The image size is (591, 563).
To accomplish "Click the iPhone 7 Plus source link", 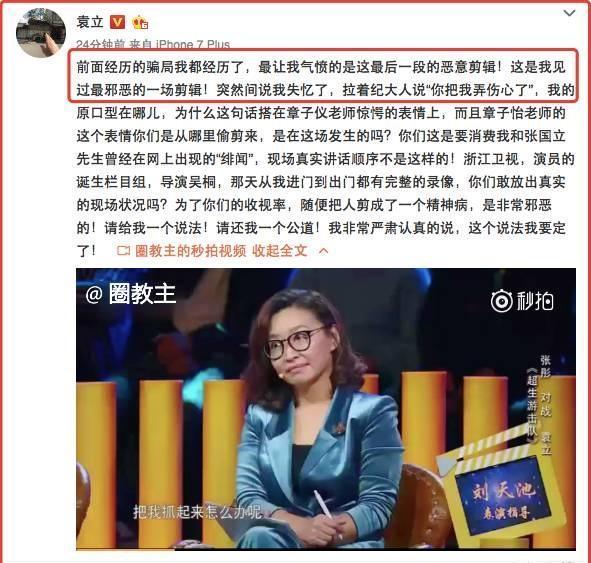I will point(193,44).
